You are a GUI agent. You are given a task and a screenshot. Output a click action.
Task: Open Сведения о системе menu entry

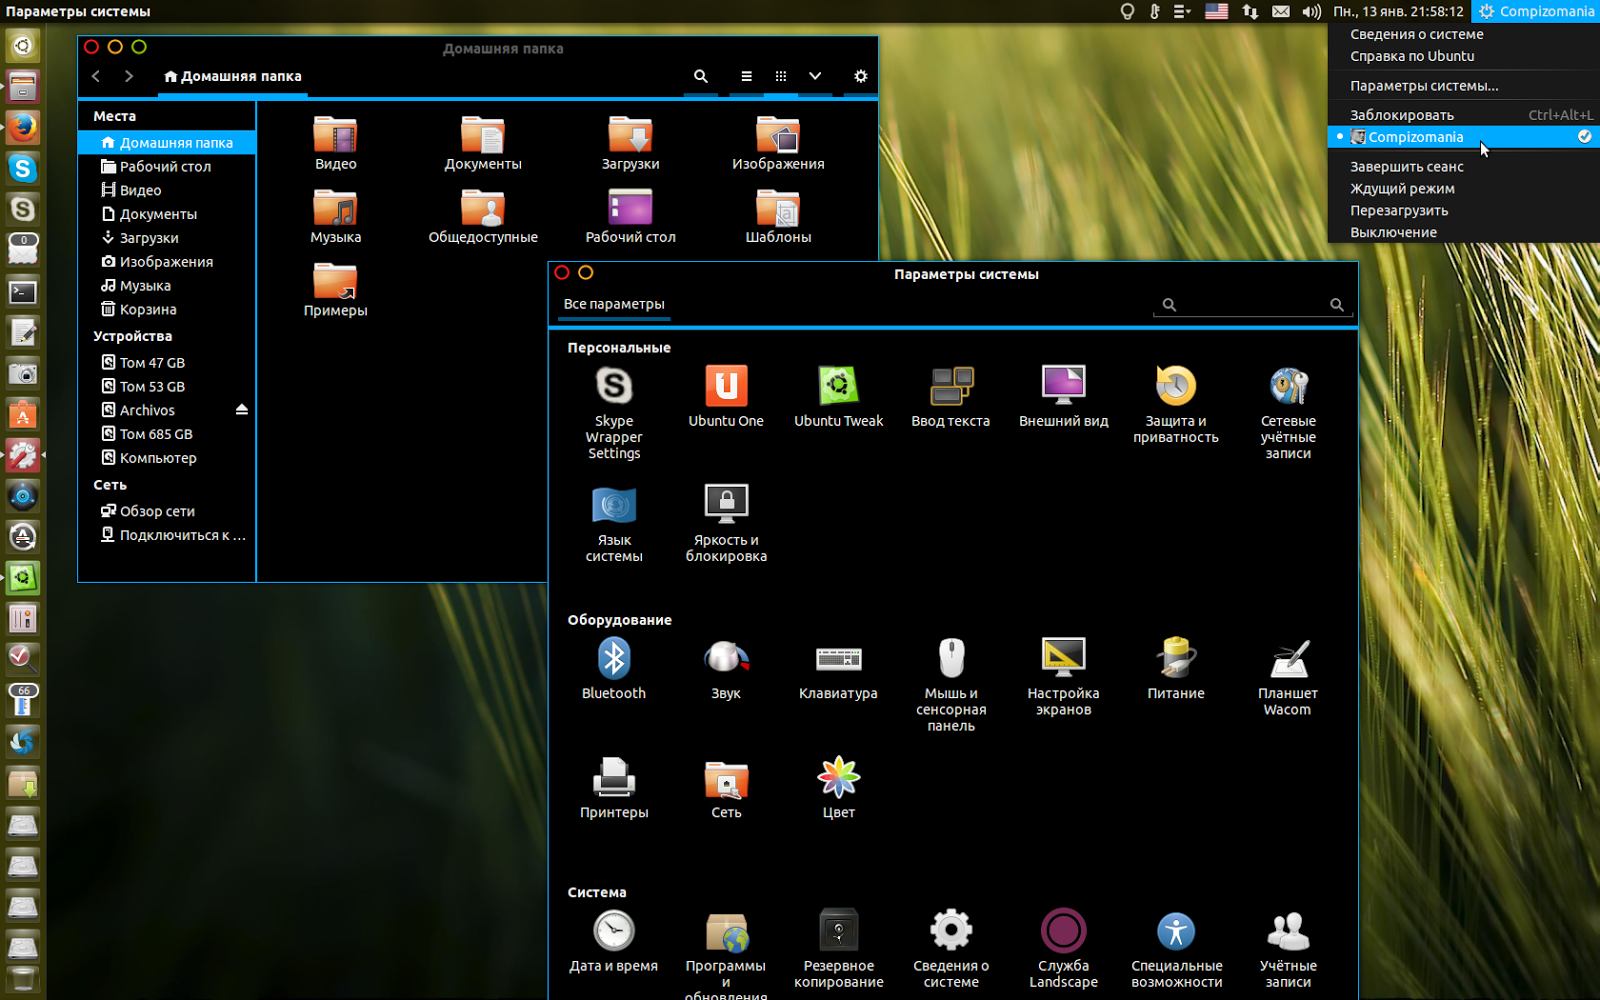(x=1464, y=34)
